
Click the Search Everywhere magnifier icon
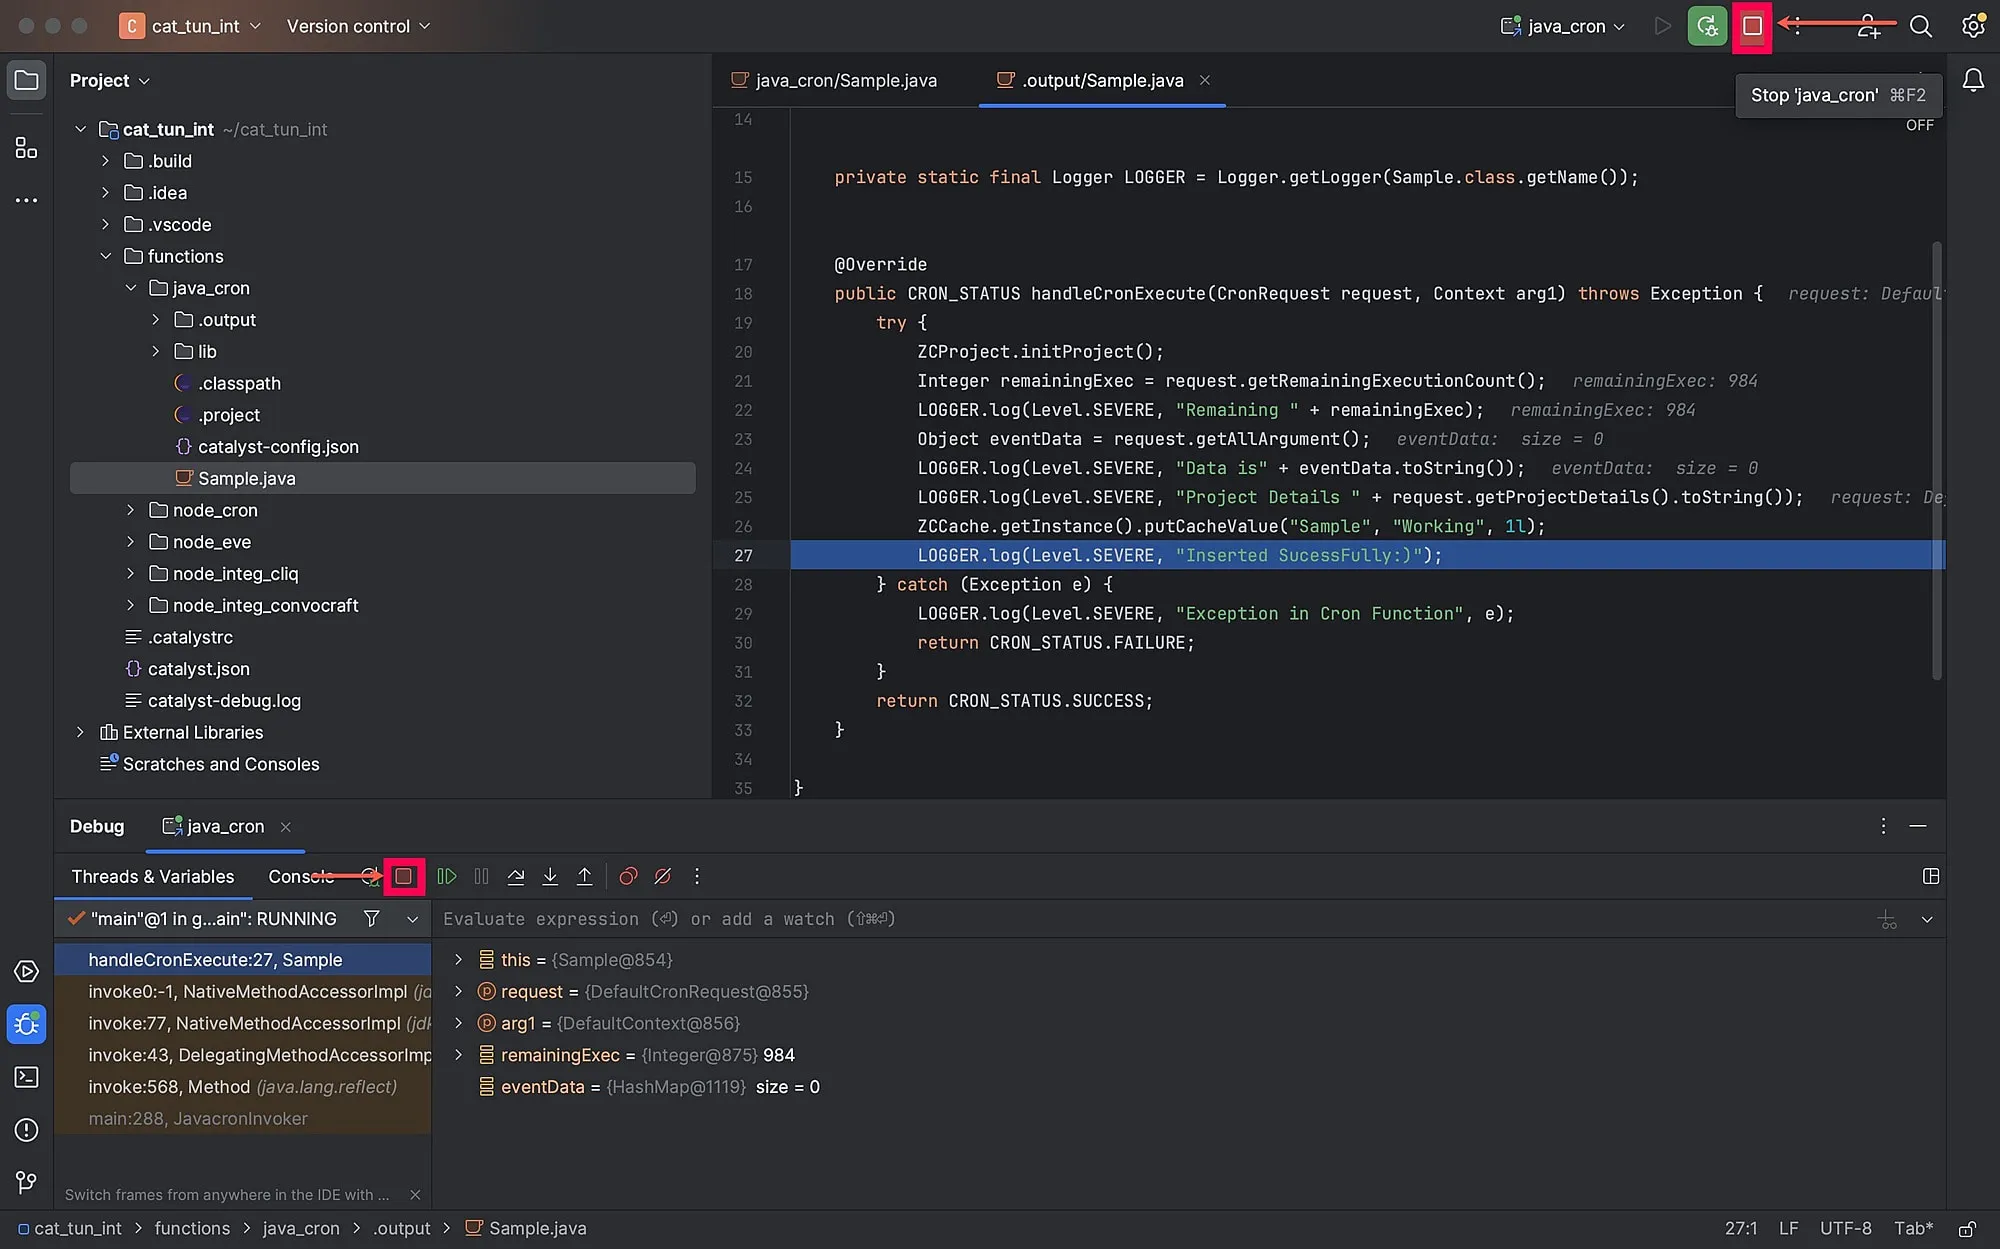click(1920, 26)
